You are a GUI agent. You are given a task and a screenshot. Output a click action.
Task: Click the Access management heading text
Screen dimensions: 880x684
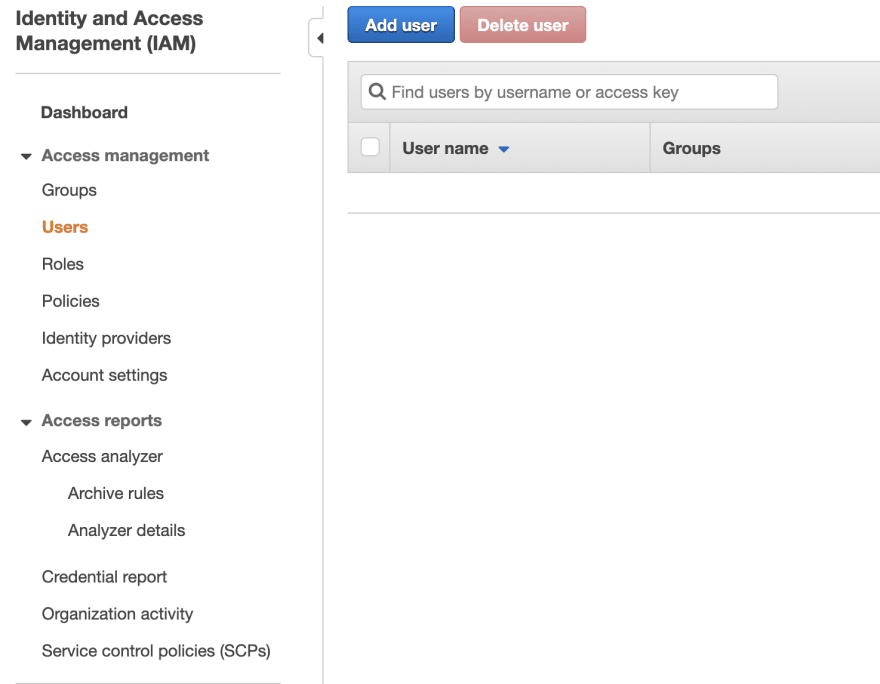pyautogui.click(x=125, y=155)
